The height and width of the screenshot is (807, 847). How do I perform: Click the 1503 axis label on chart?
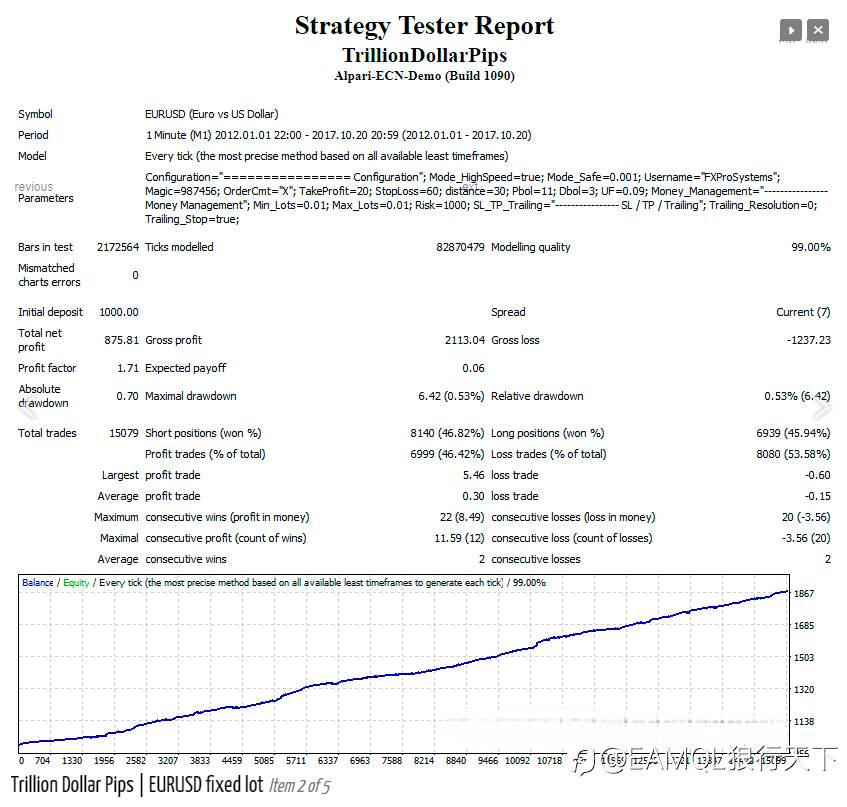point(804,657)
